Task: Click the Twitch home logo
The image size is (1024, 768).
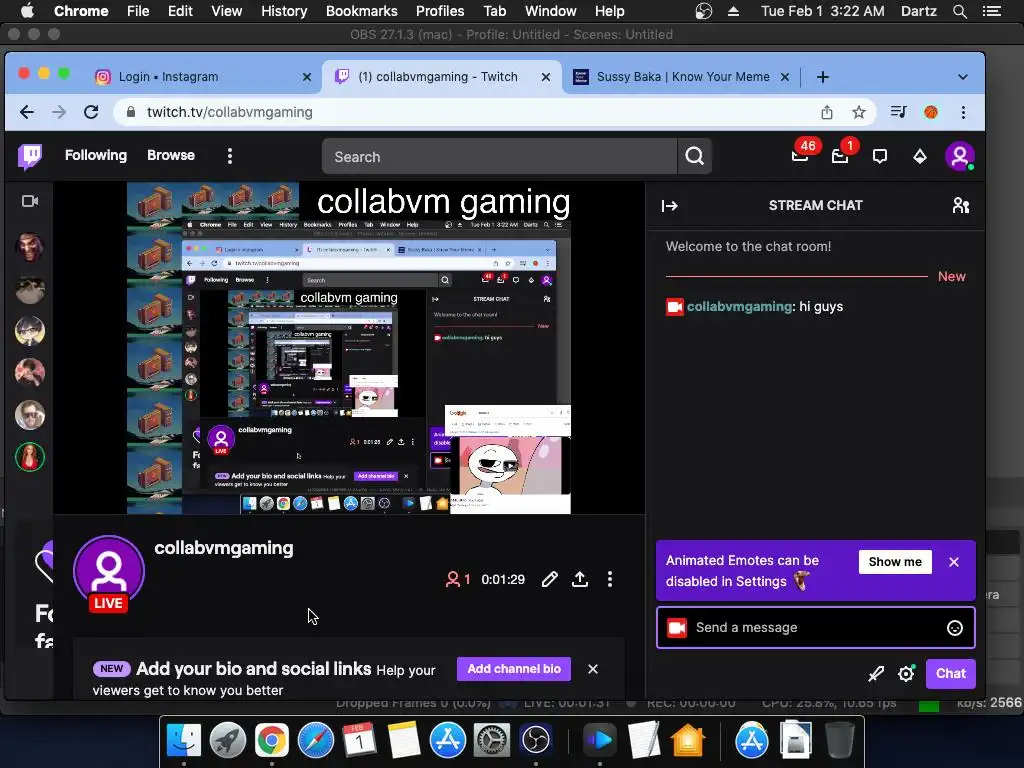Action: click(x=30, y=157)
